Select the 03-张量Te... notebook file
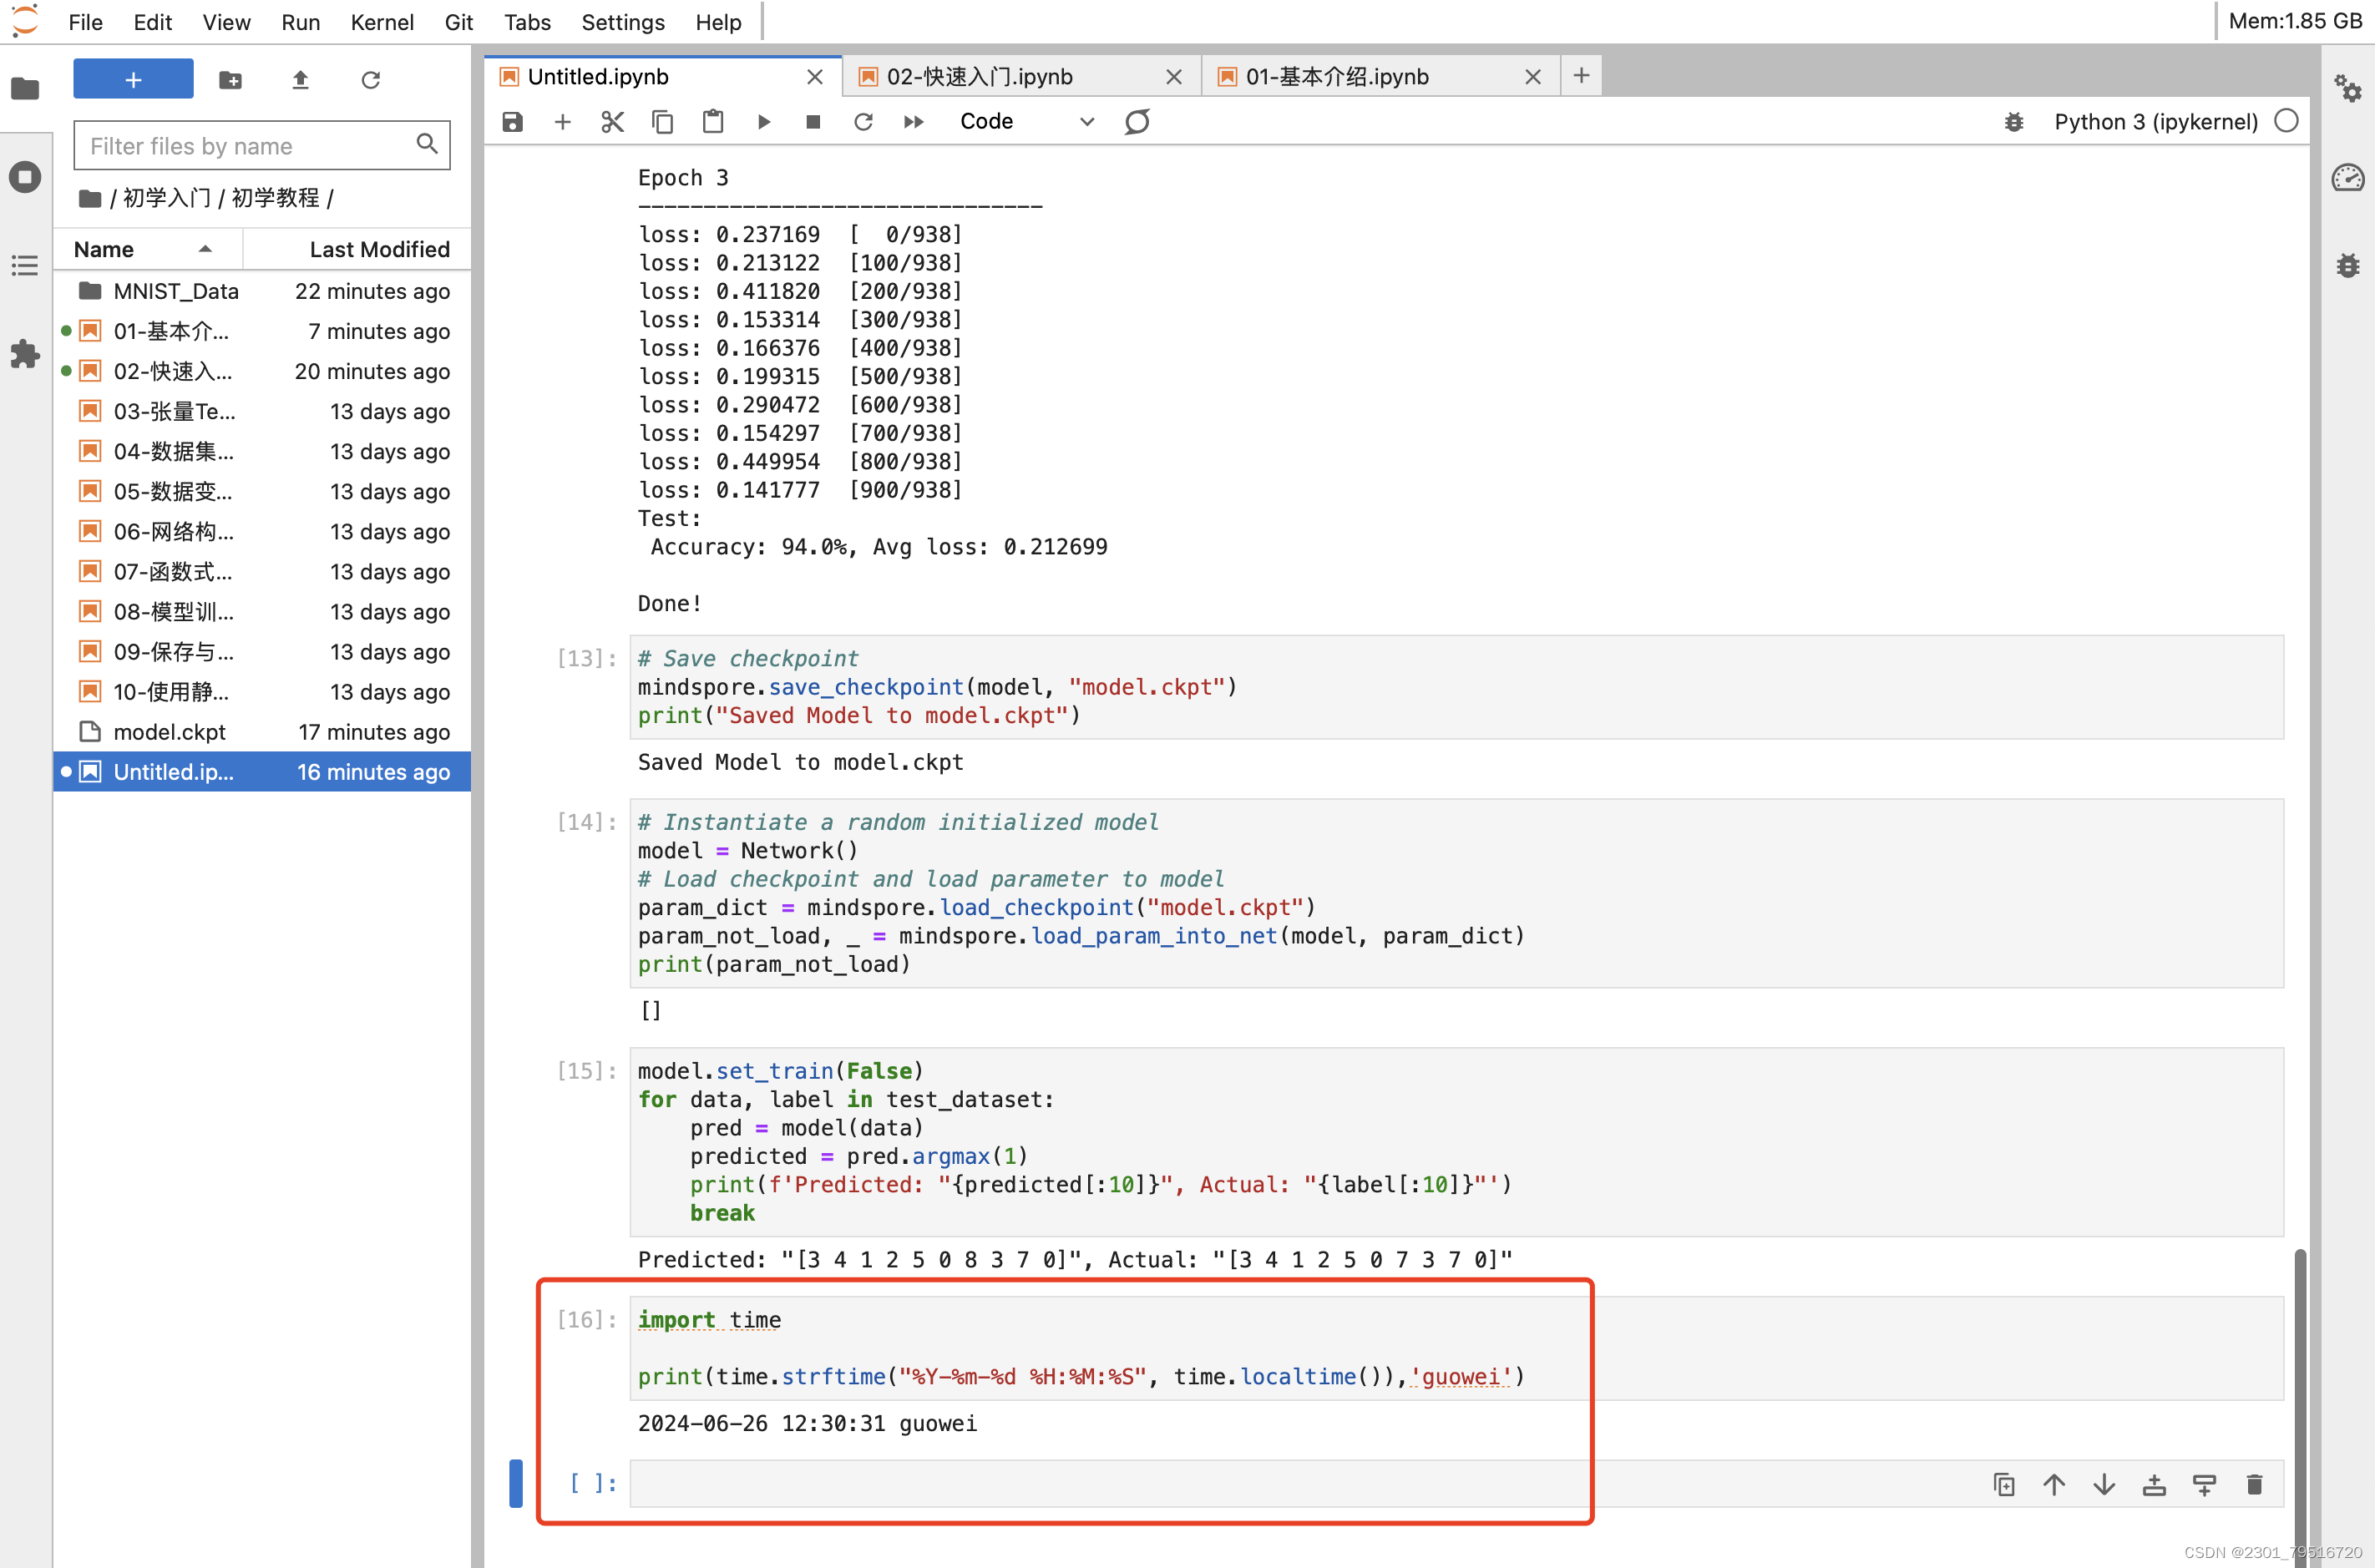 click(x=262, y=411)
